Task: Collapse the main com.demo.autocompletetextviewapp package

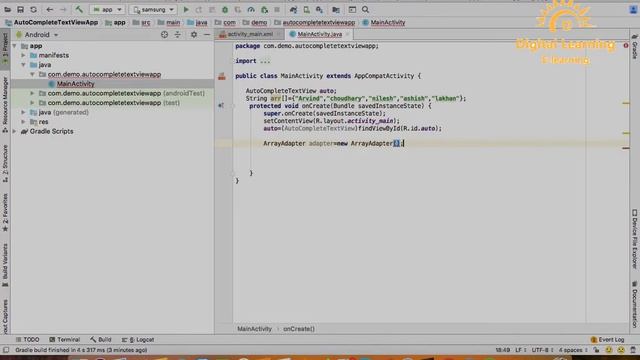Action: click(x=33, y=74)
